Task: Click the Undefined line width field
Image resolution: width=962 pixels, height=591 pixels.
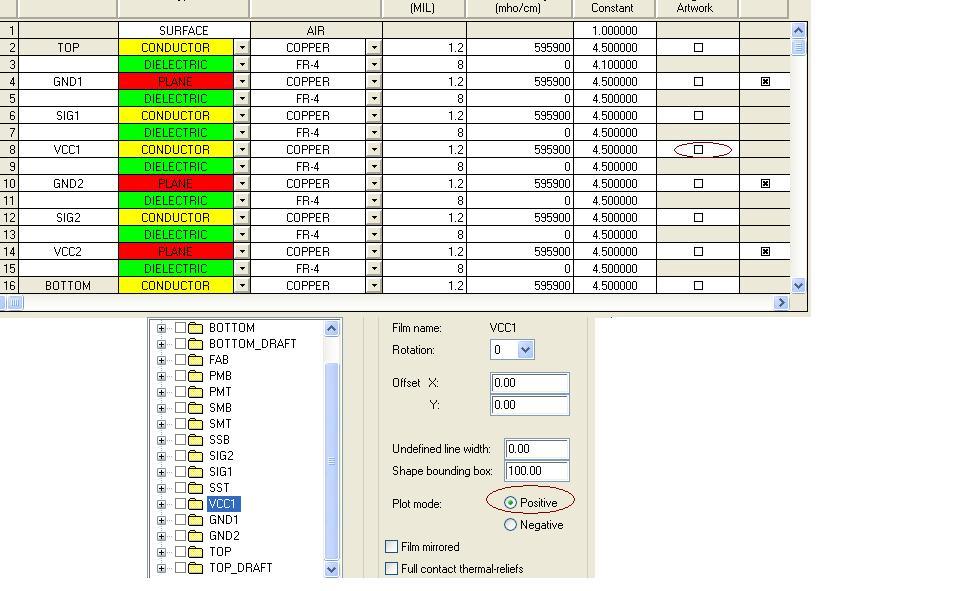Action: [x=536, y=449]
